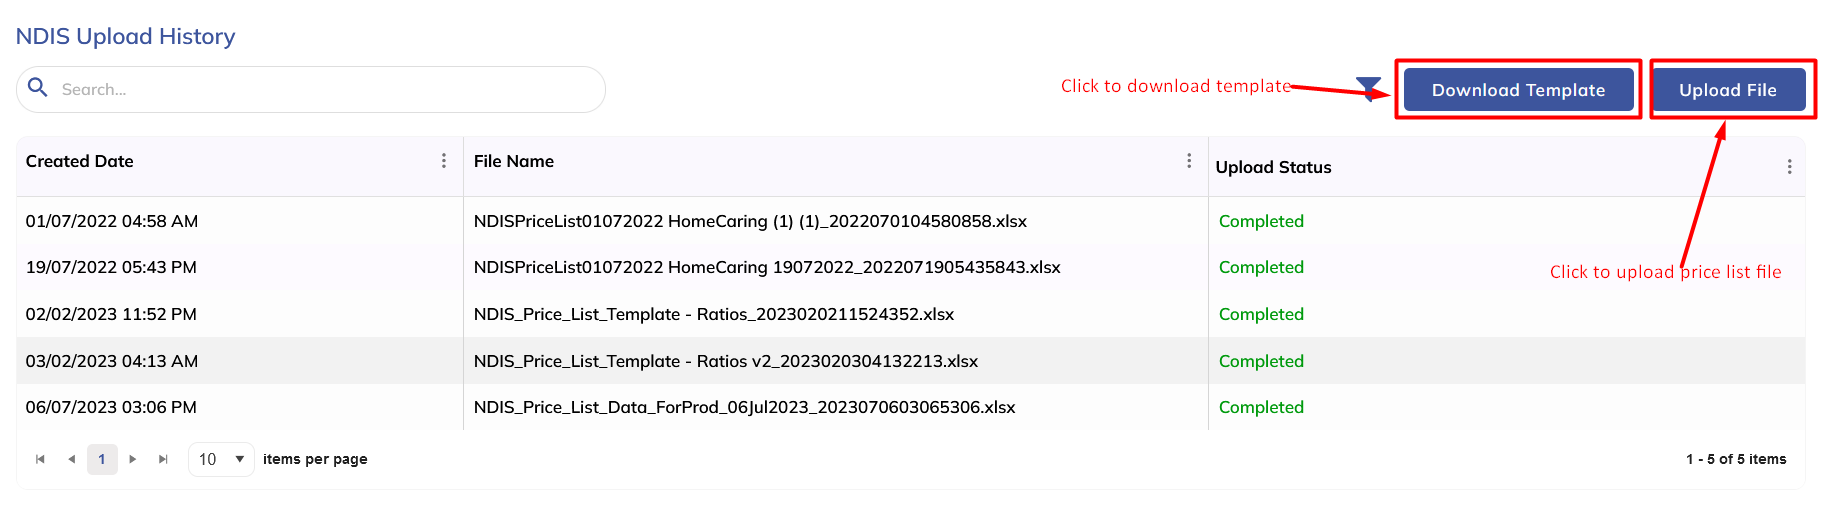
Task: Select page 1 in pagination
Action: (x=102, y=459)
